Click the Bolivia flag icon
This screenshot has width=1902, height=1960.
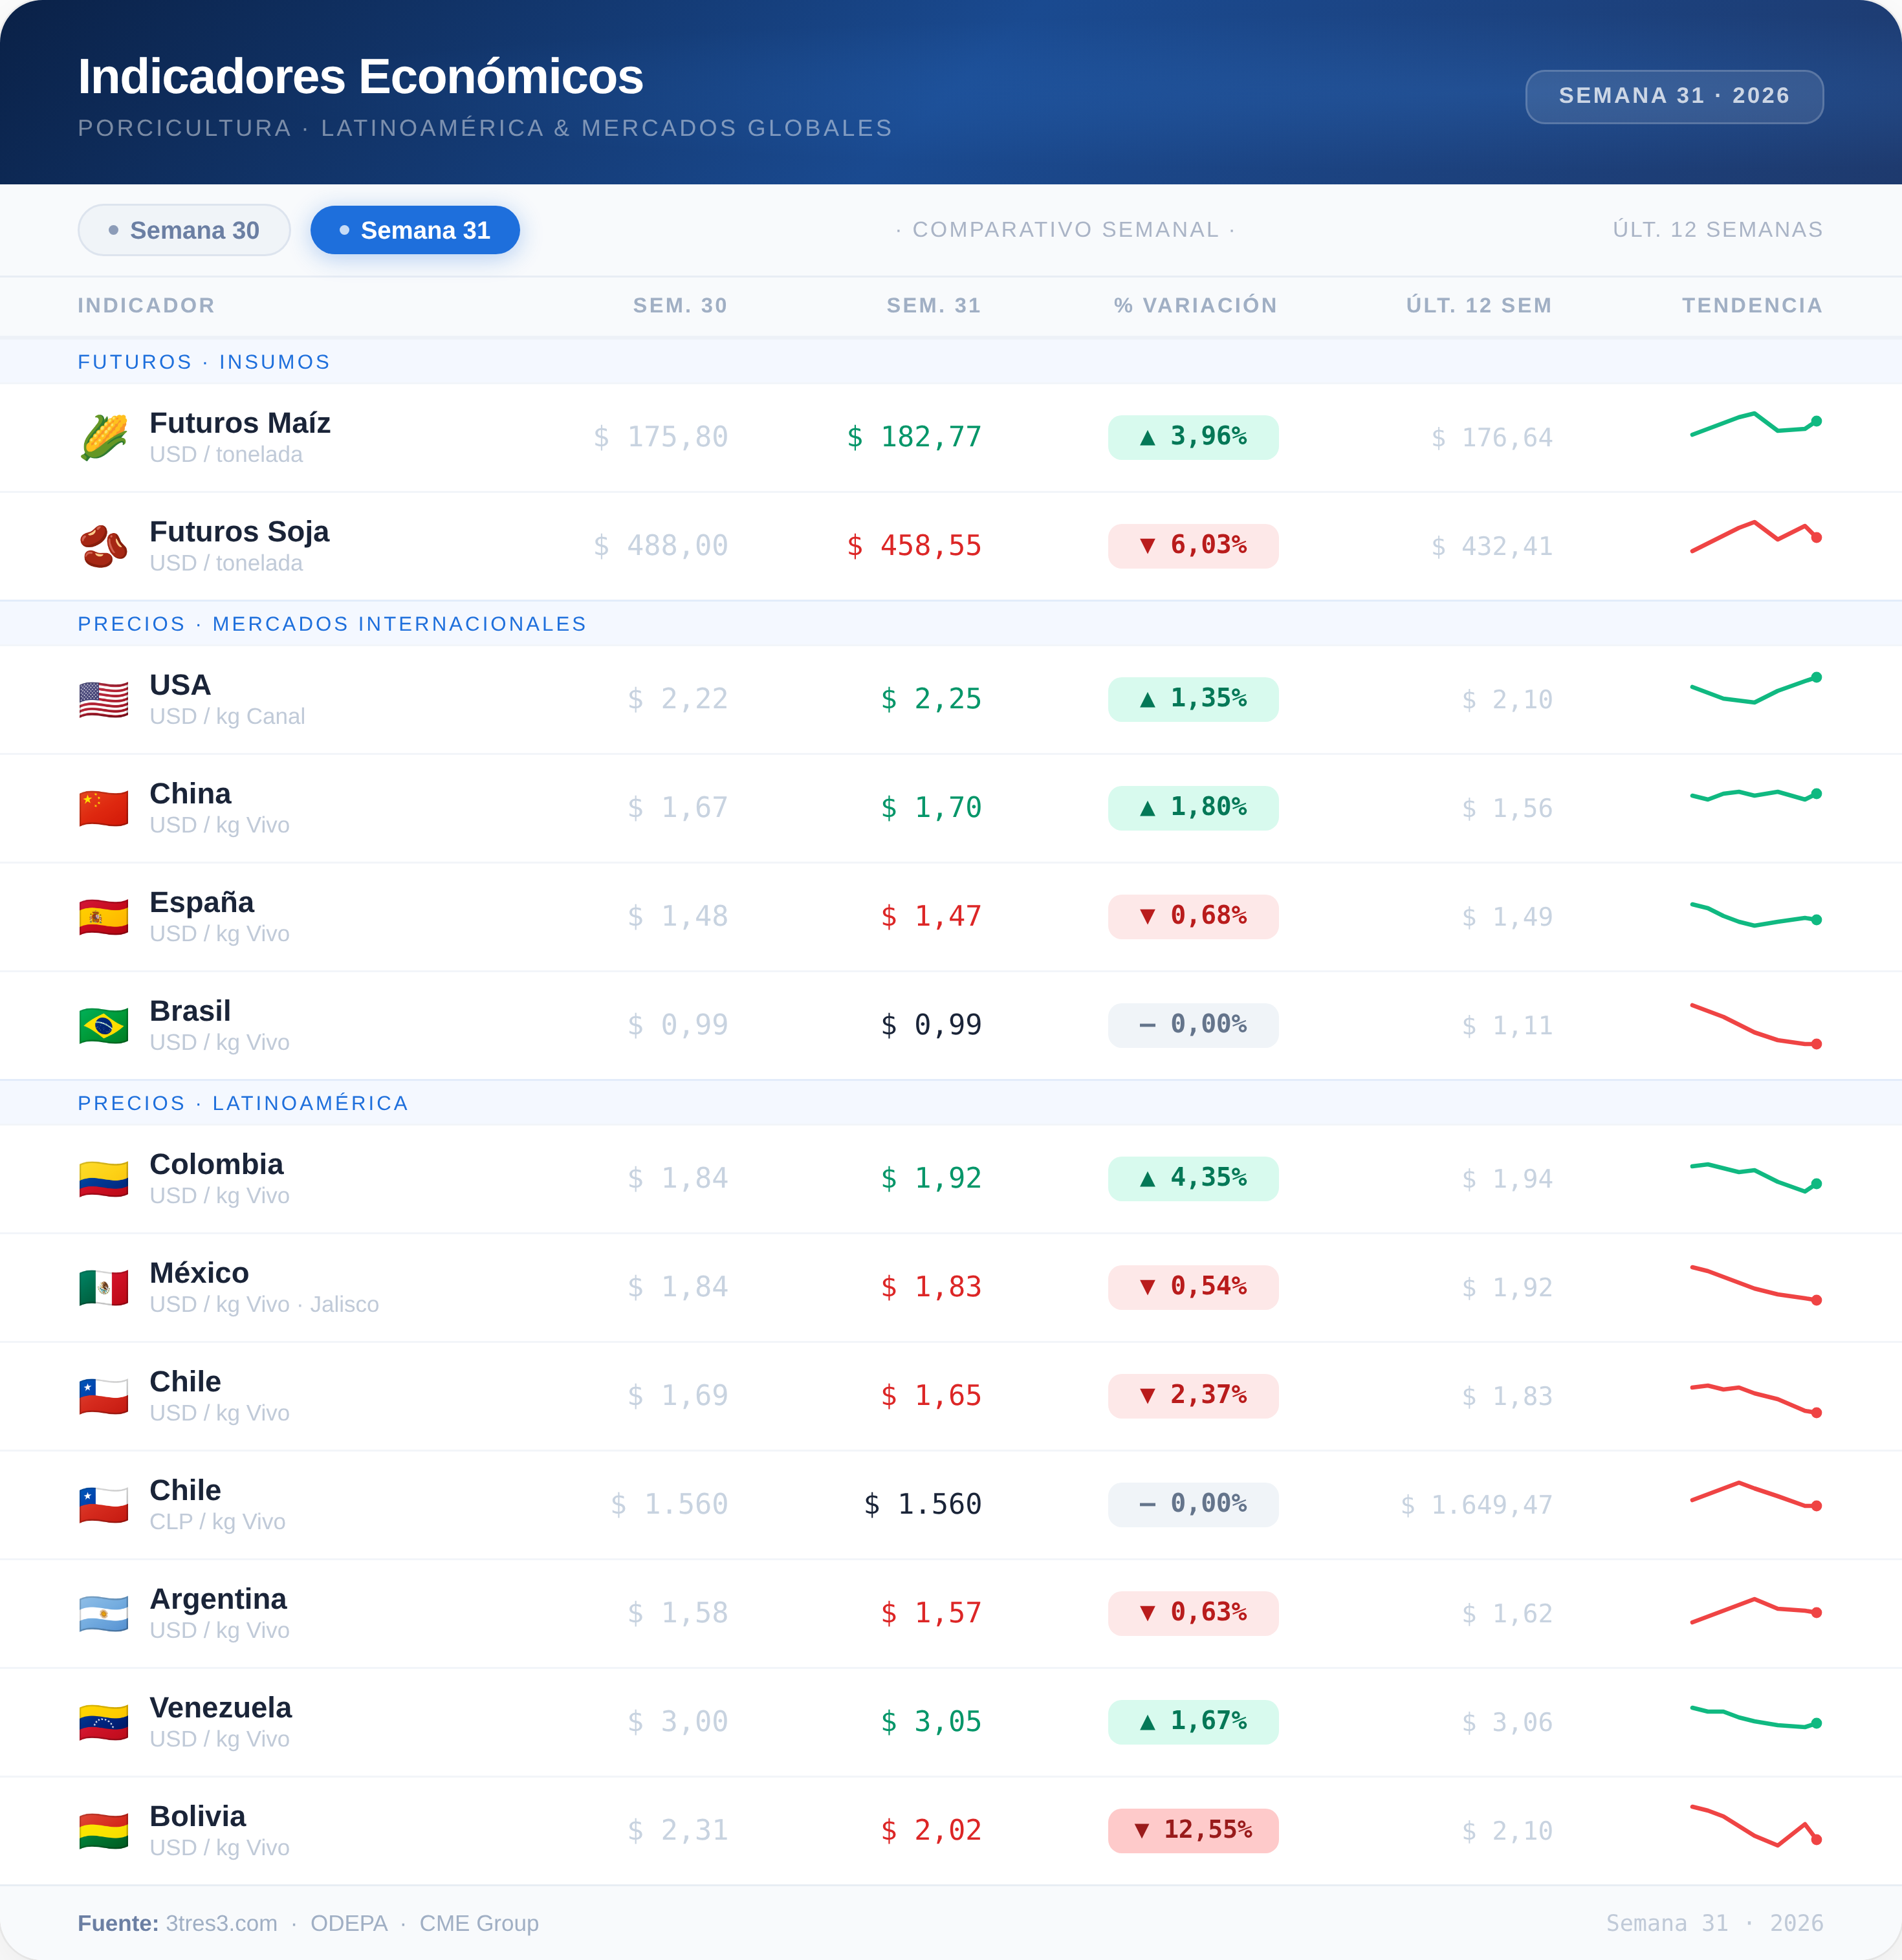104,1831
